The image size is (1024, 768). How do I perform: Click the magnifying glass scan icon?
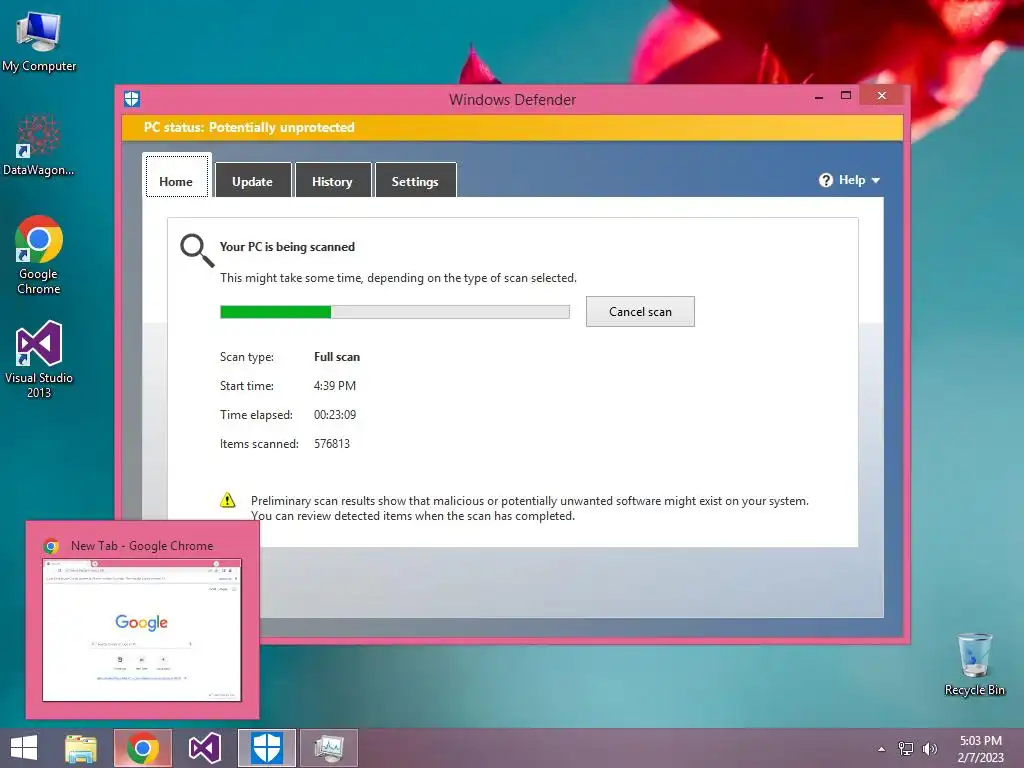click(x=197, y=251)
